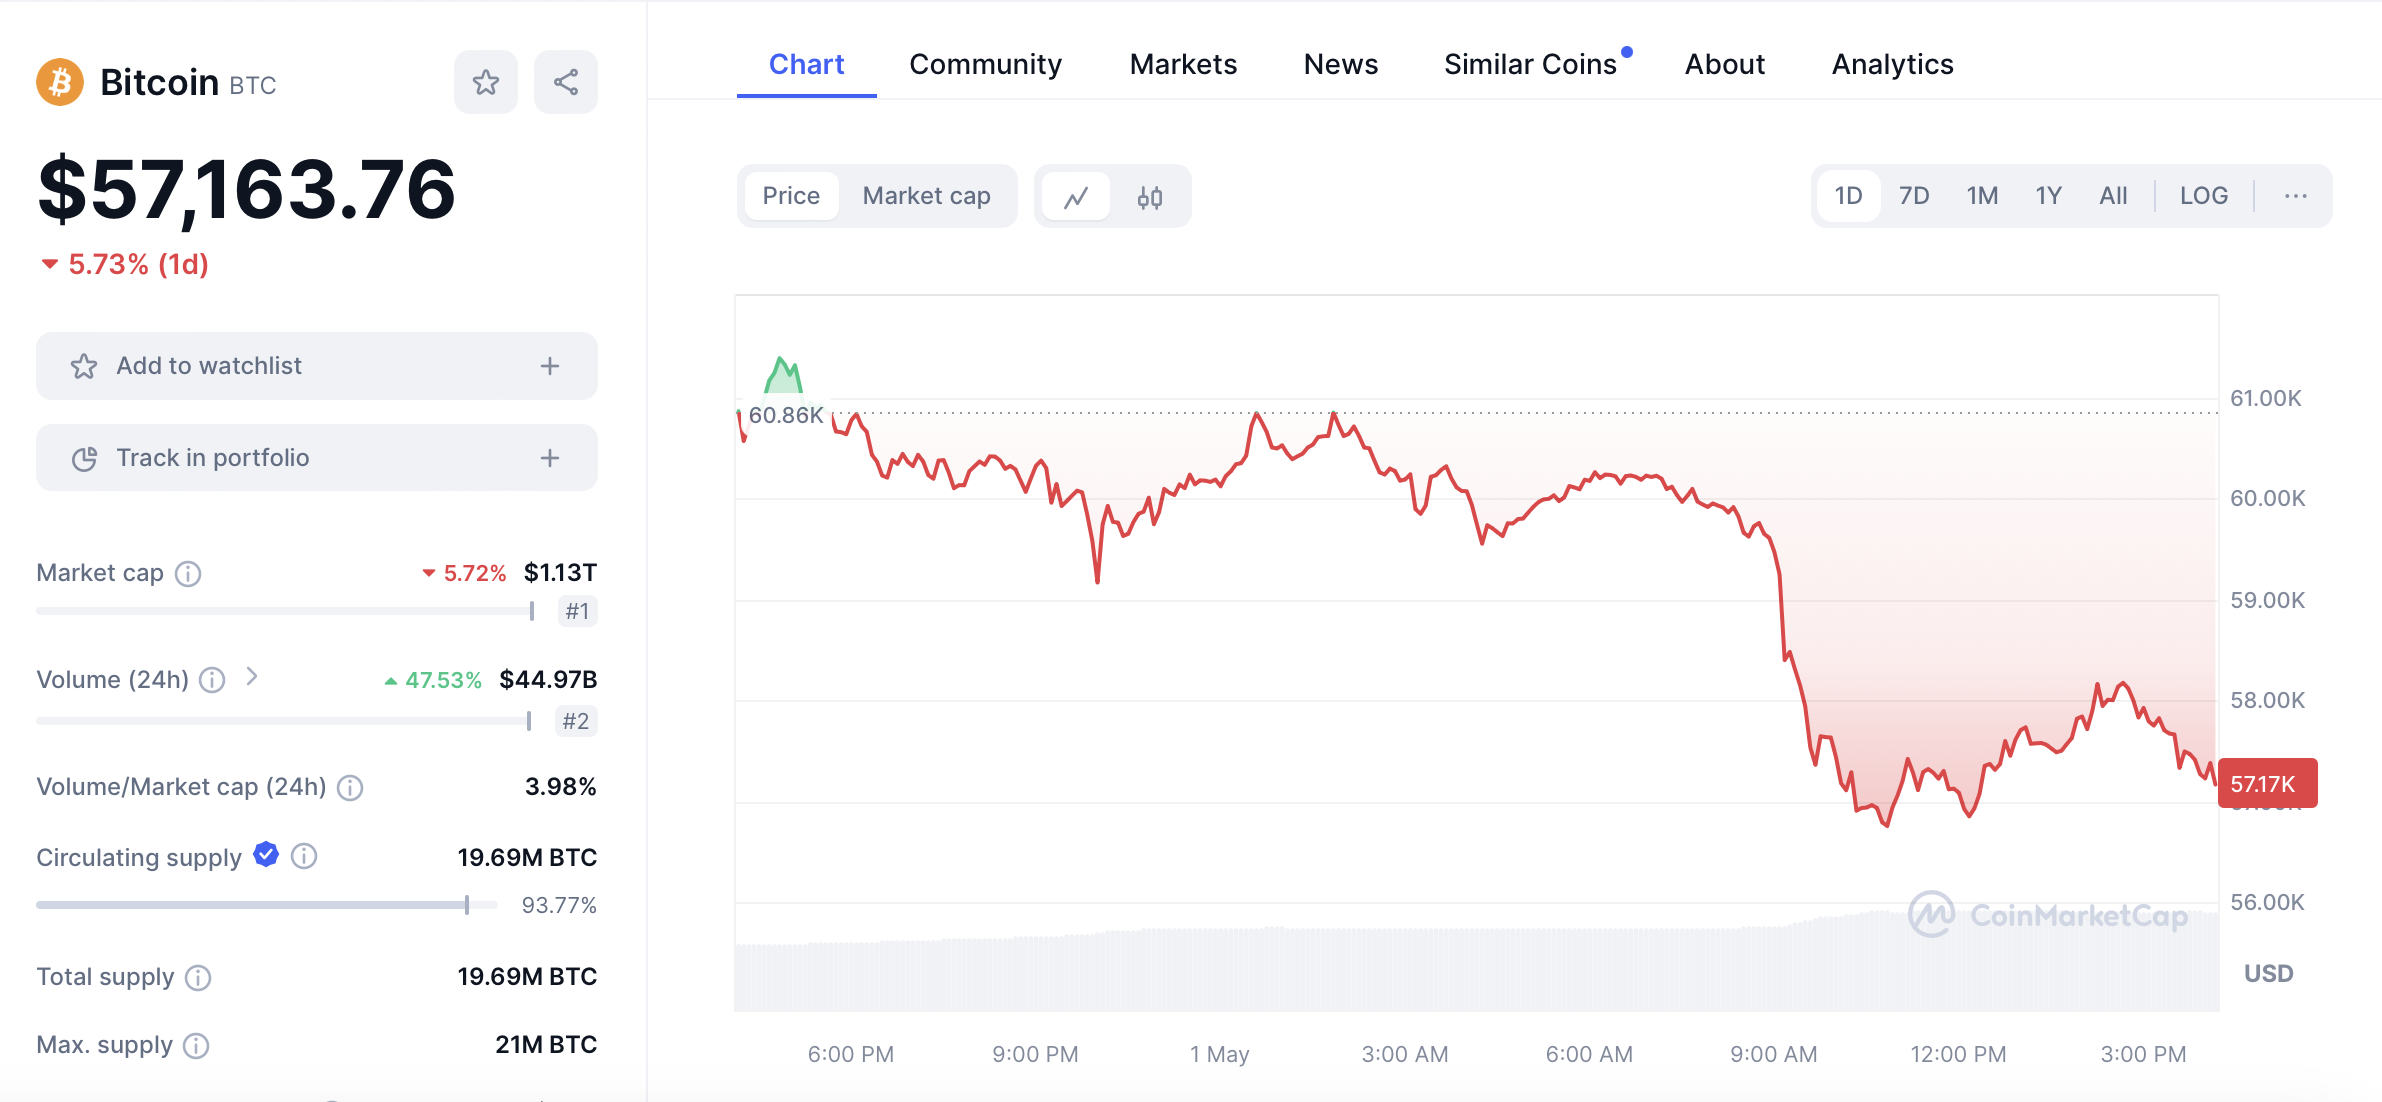Image resolution: width=2382 pixels, height=1102 pixels.
Task: Click the share icon next to Bitcoin title
Action: point(566,82)
